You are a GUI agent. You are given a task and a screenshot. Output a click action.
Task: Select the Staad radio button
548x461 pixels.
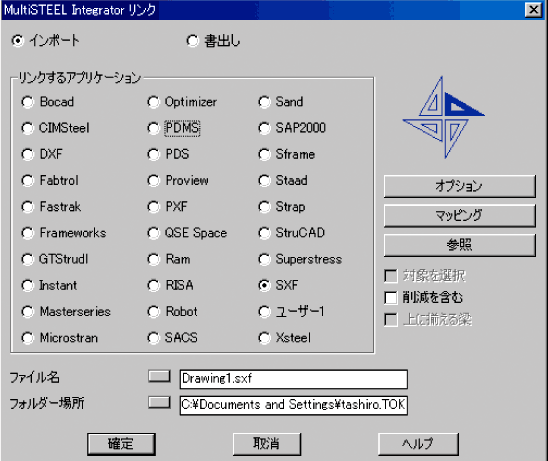click(x=264, y=181)
